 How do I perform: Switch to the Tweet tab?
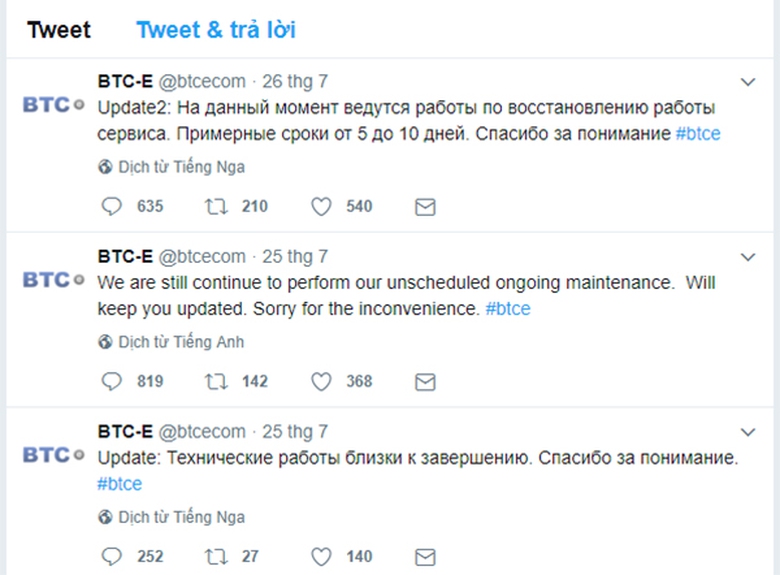tap(59, 30)
